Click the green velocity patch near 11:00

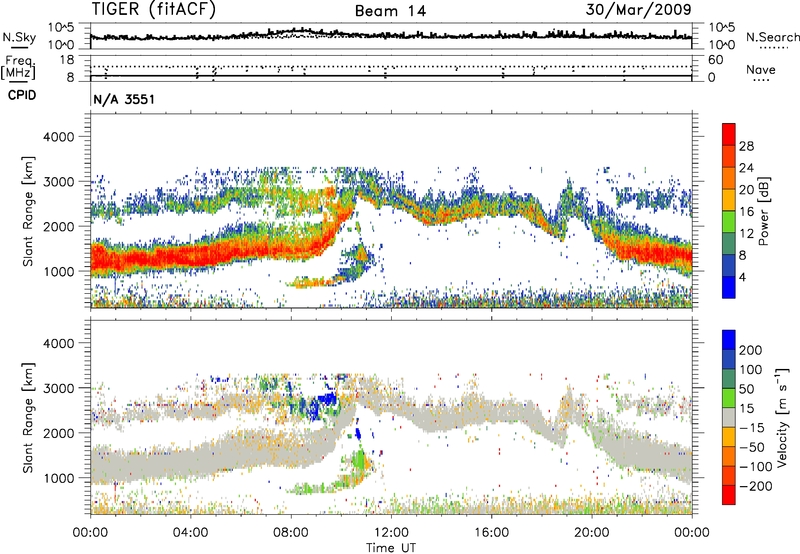[360, 459]
